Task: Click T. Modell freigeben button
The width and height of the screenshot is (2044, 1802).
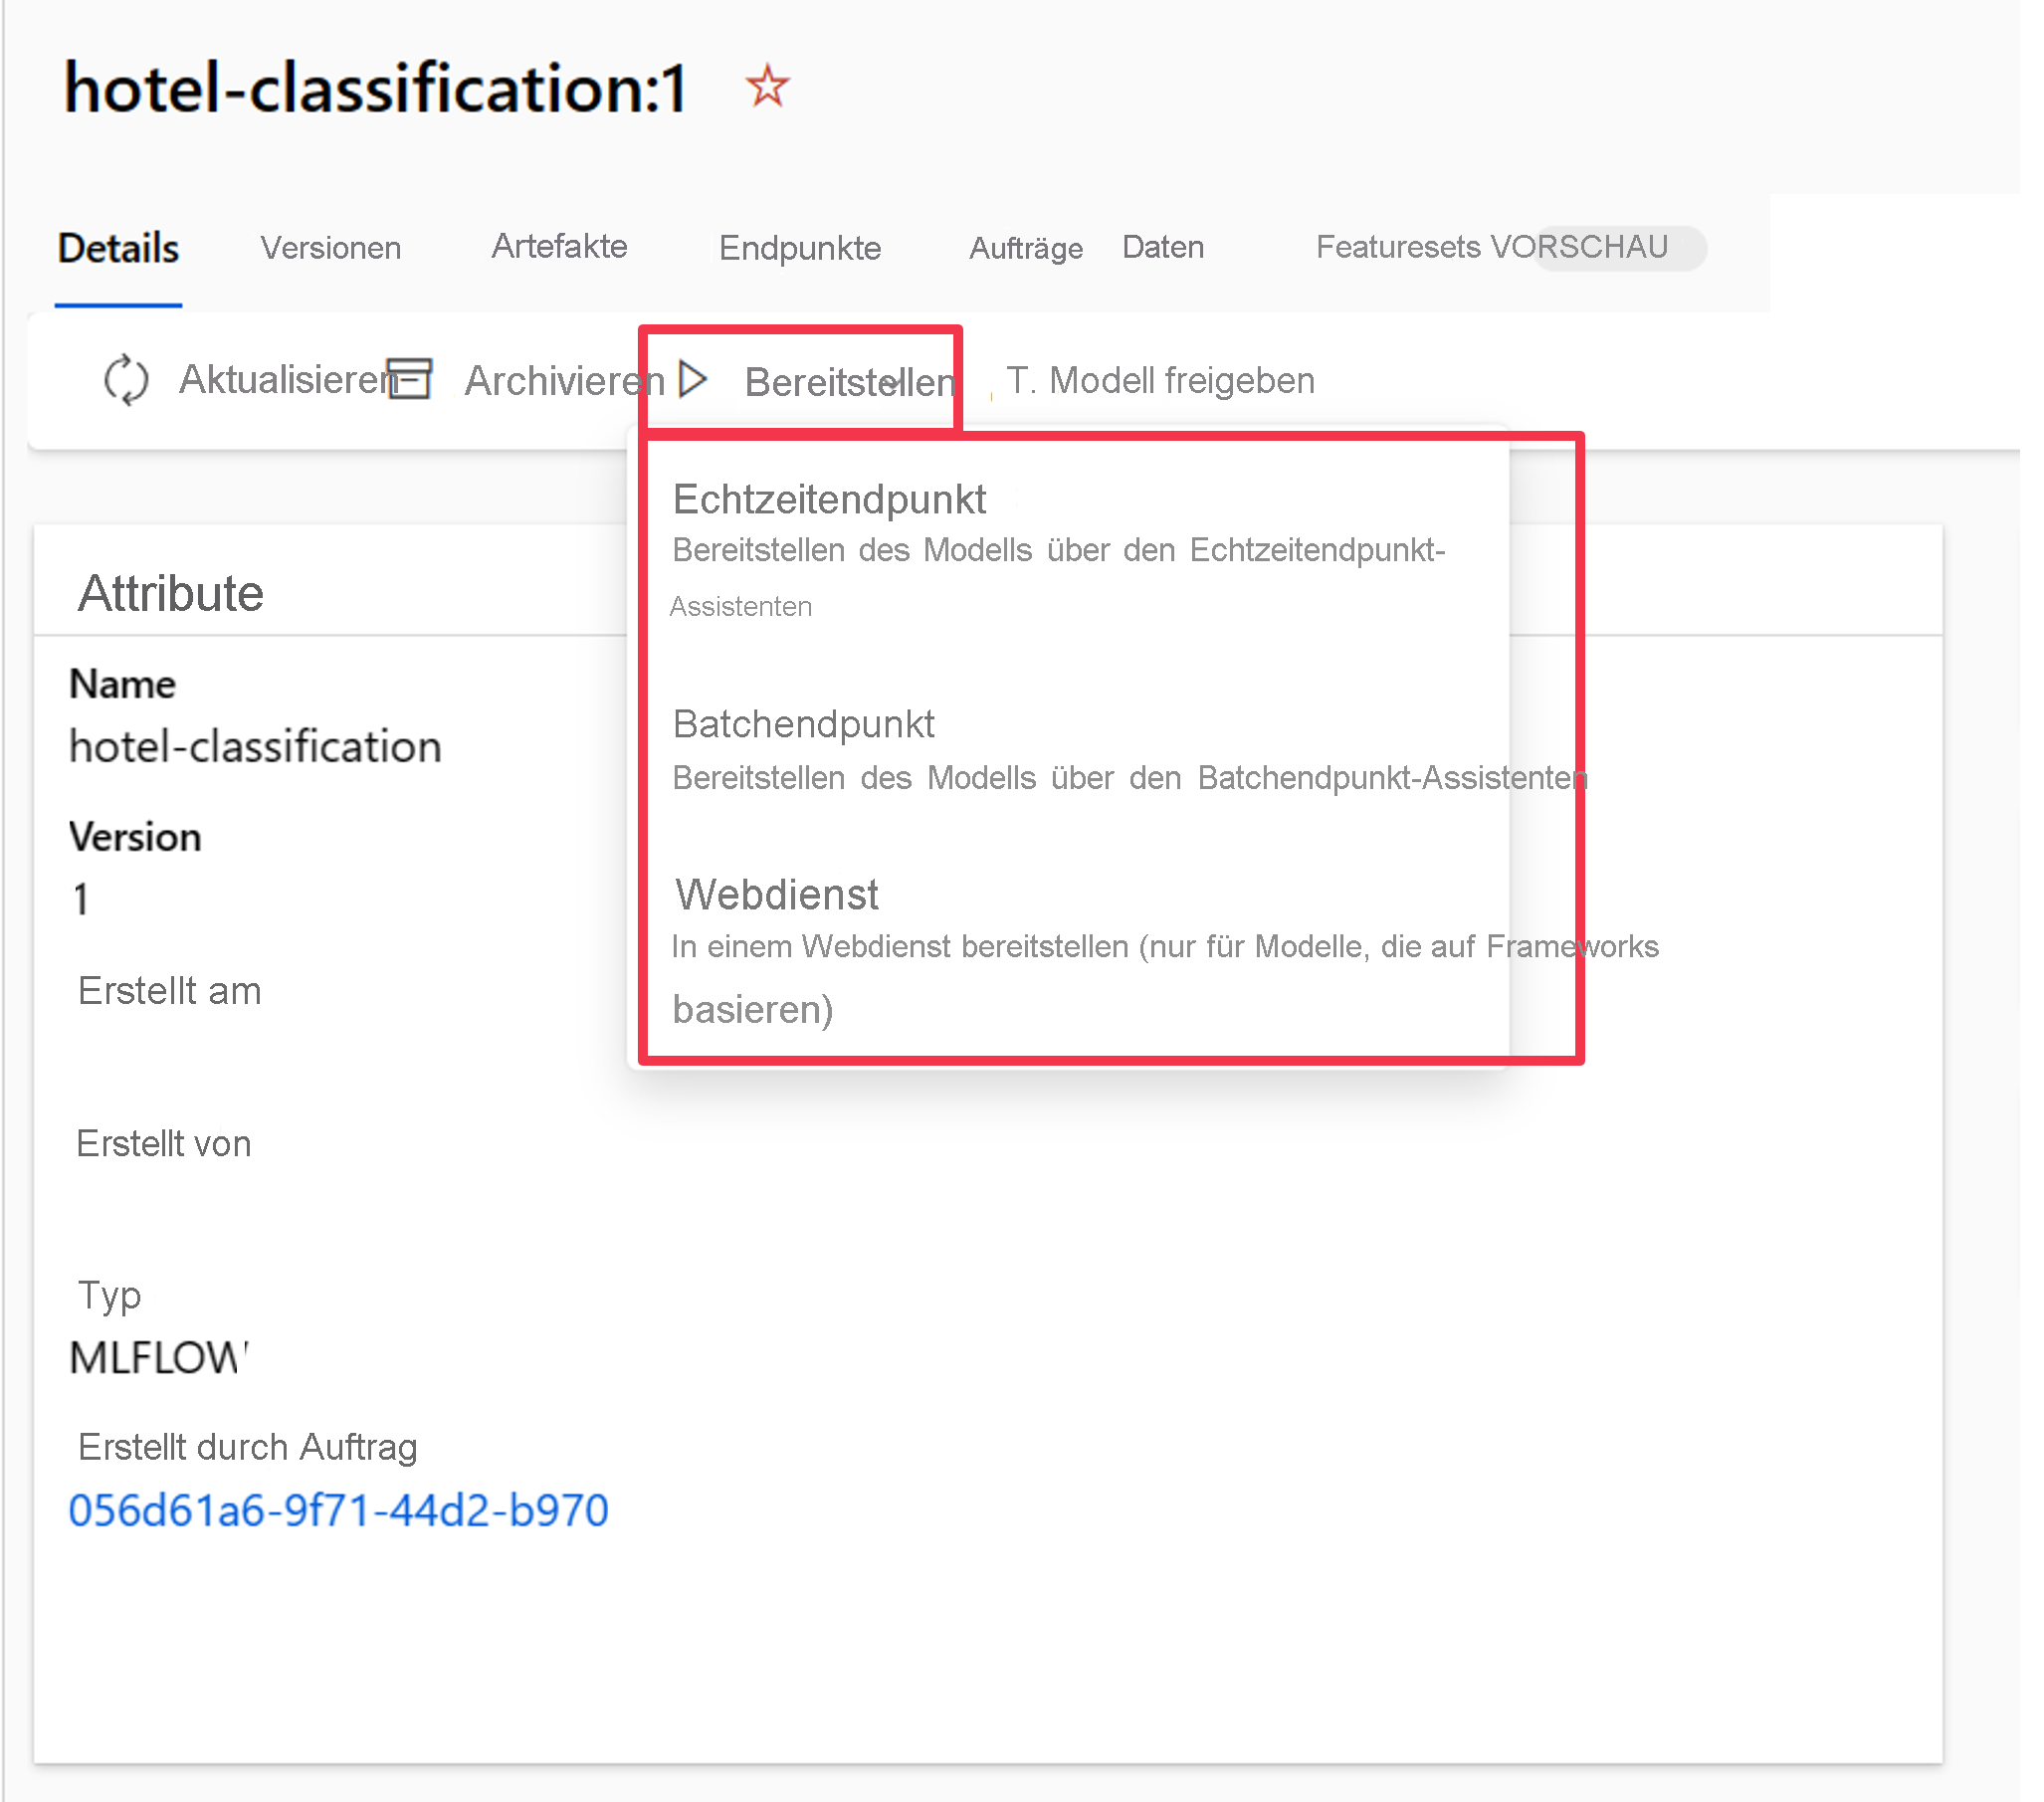Action: point(1160,379)
